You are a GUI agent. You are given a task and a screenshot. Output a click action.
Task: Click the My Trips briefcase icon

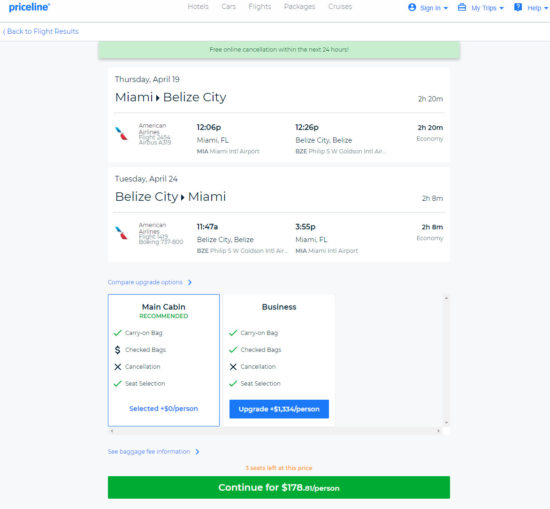462,7
